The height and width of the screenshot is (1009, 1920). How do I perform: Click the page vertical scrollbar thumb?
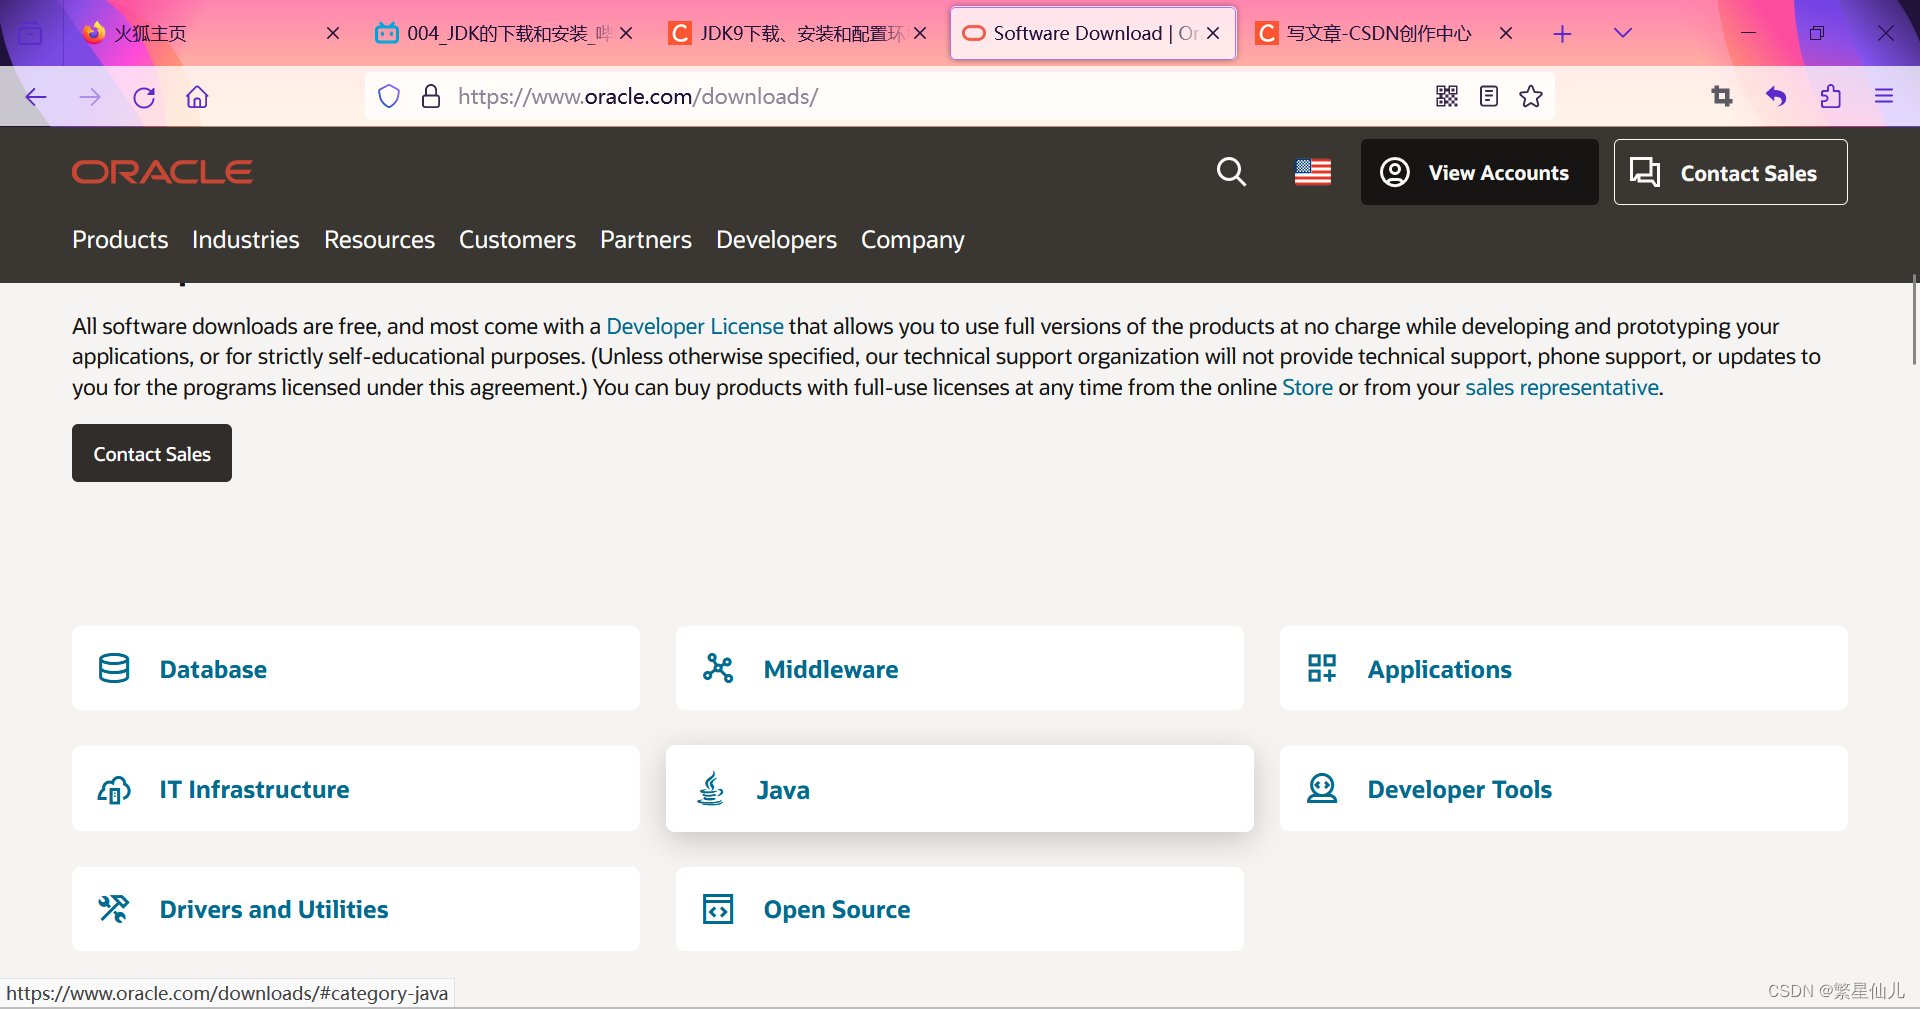(1914, 320)
